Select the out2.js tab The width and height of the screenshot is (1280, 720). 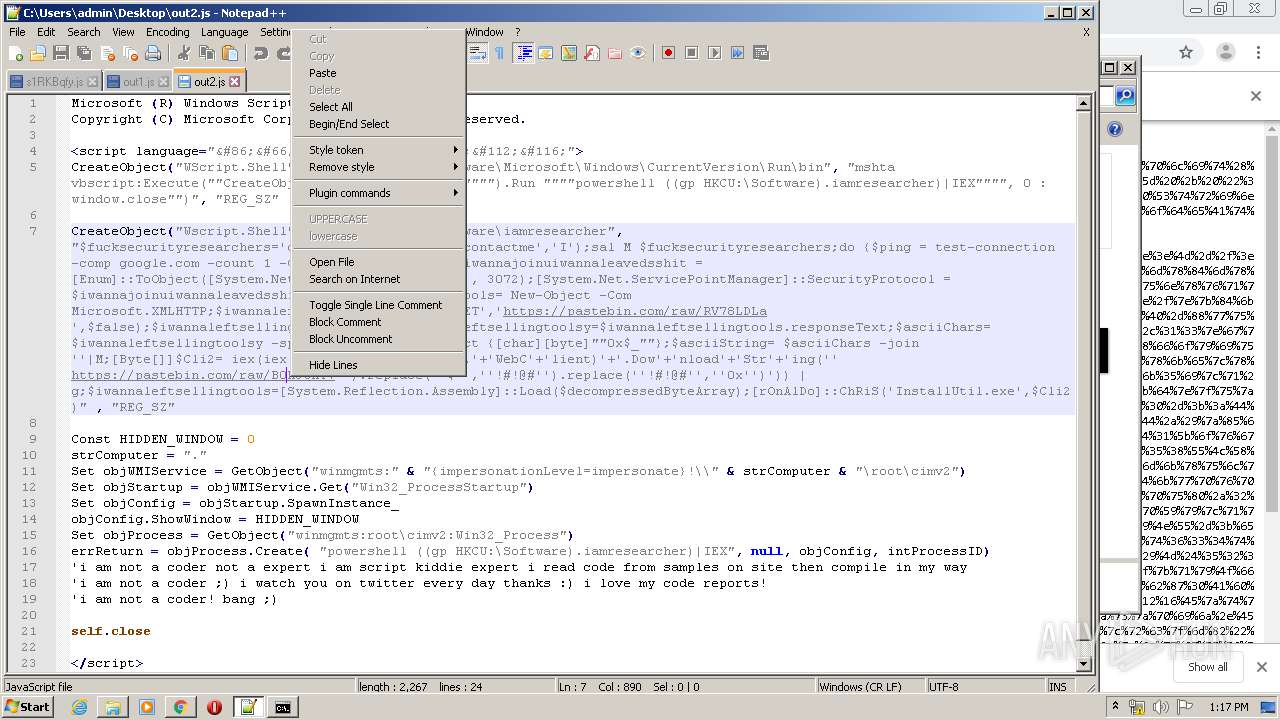click(x=209, y=81)
